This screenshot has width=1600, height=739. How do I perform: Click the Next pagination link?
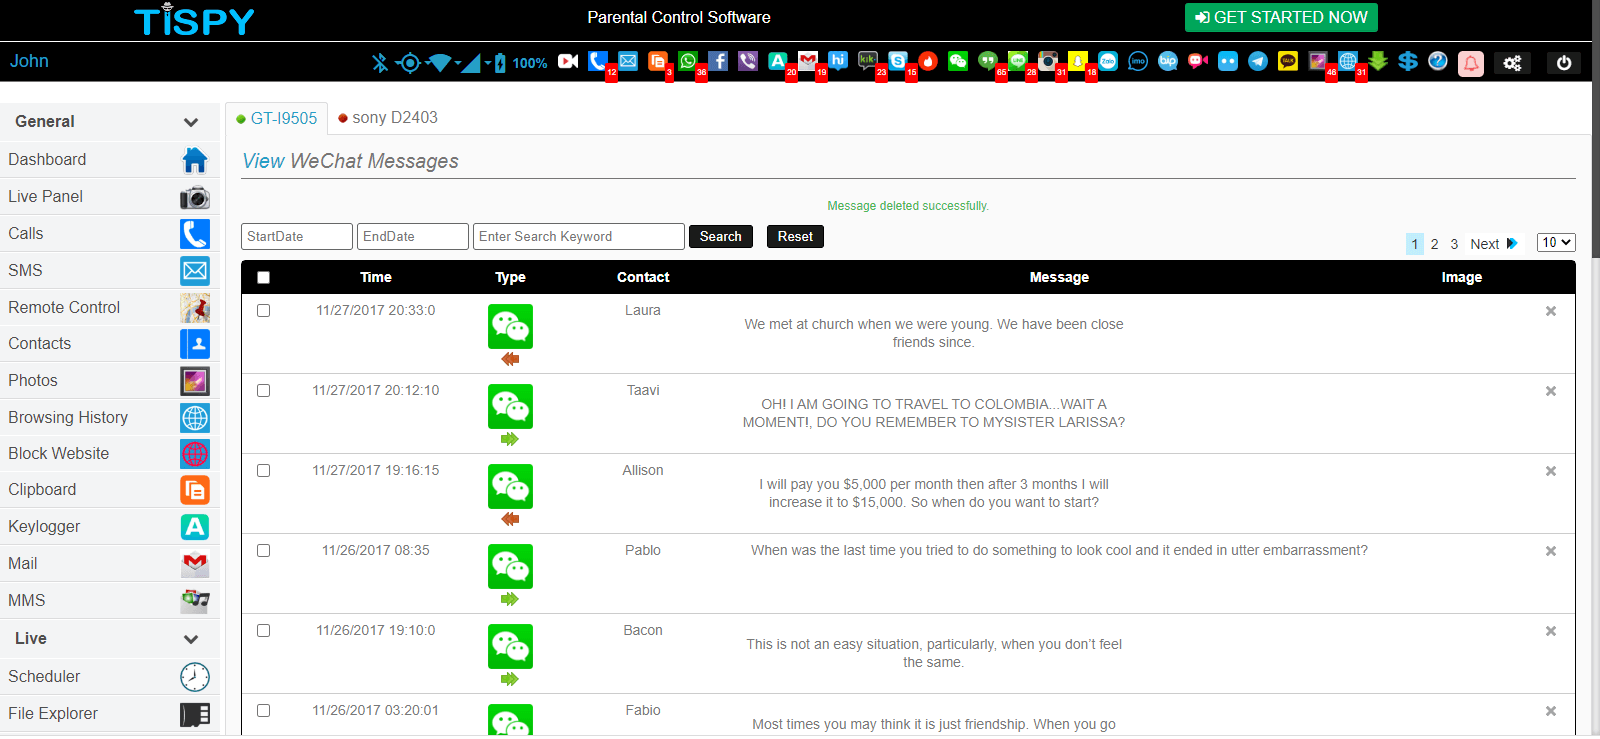point(1493,244)
